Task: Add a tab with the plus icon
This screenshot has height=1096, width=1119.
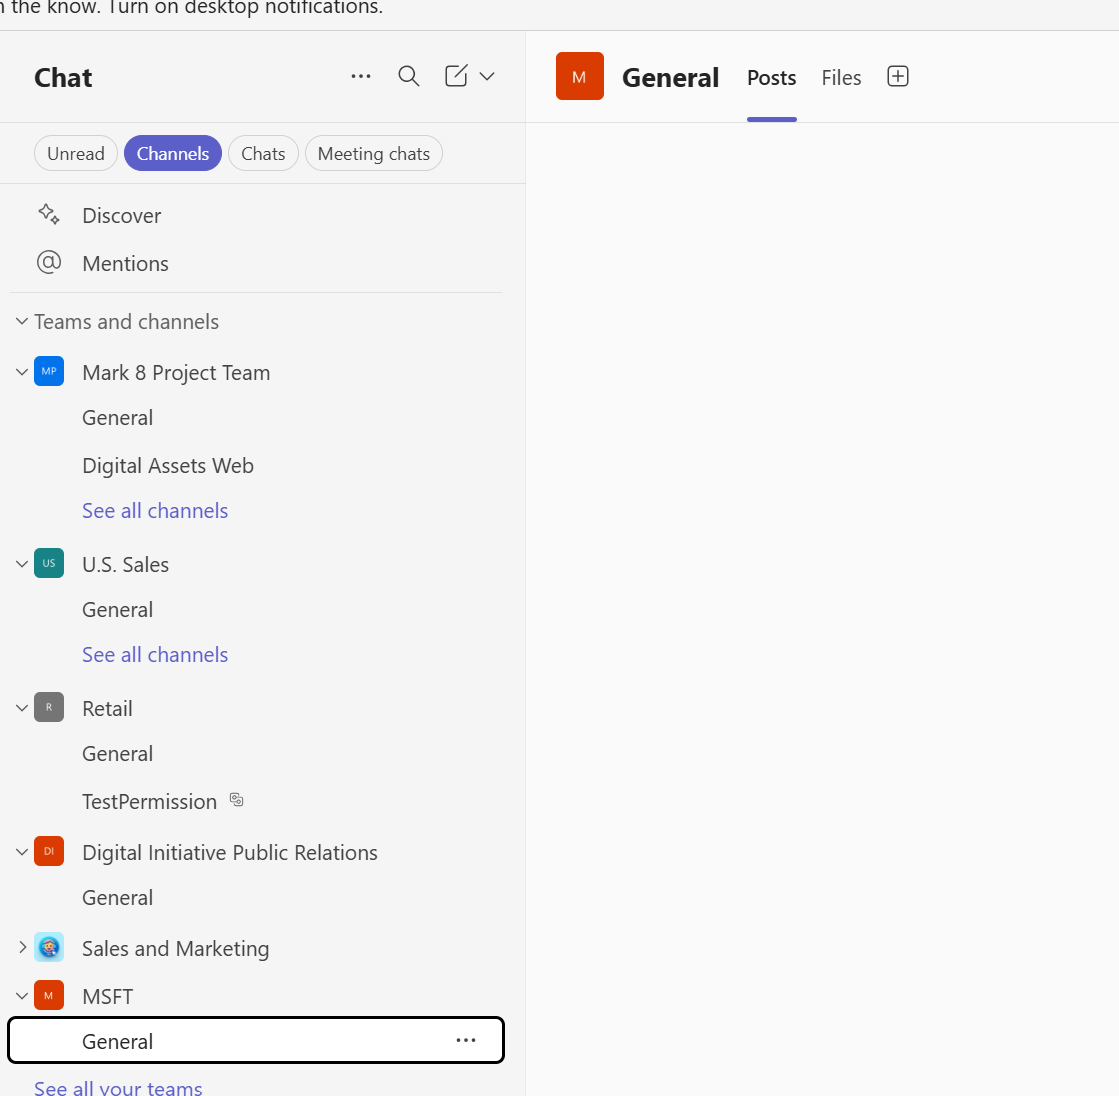Action: click(897, 76)
